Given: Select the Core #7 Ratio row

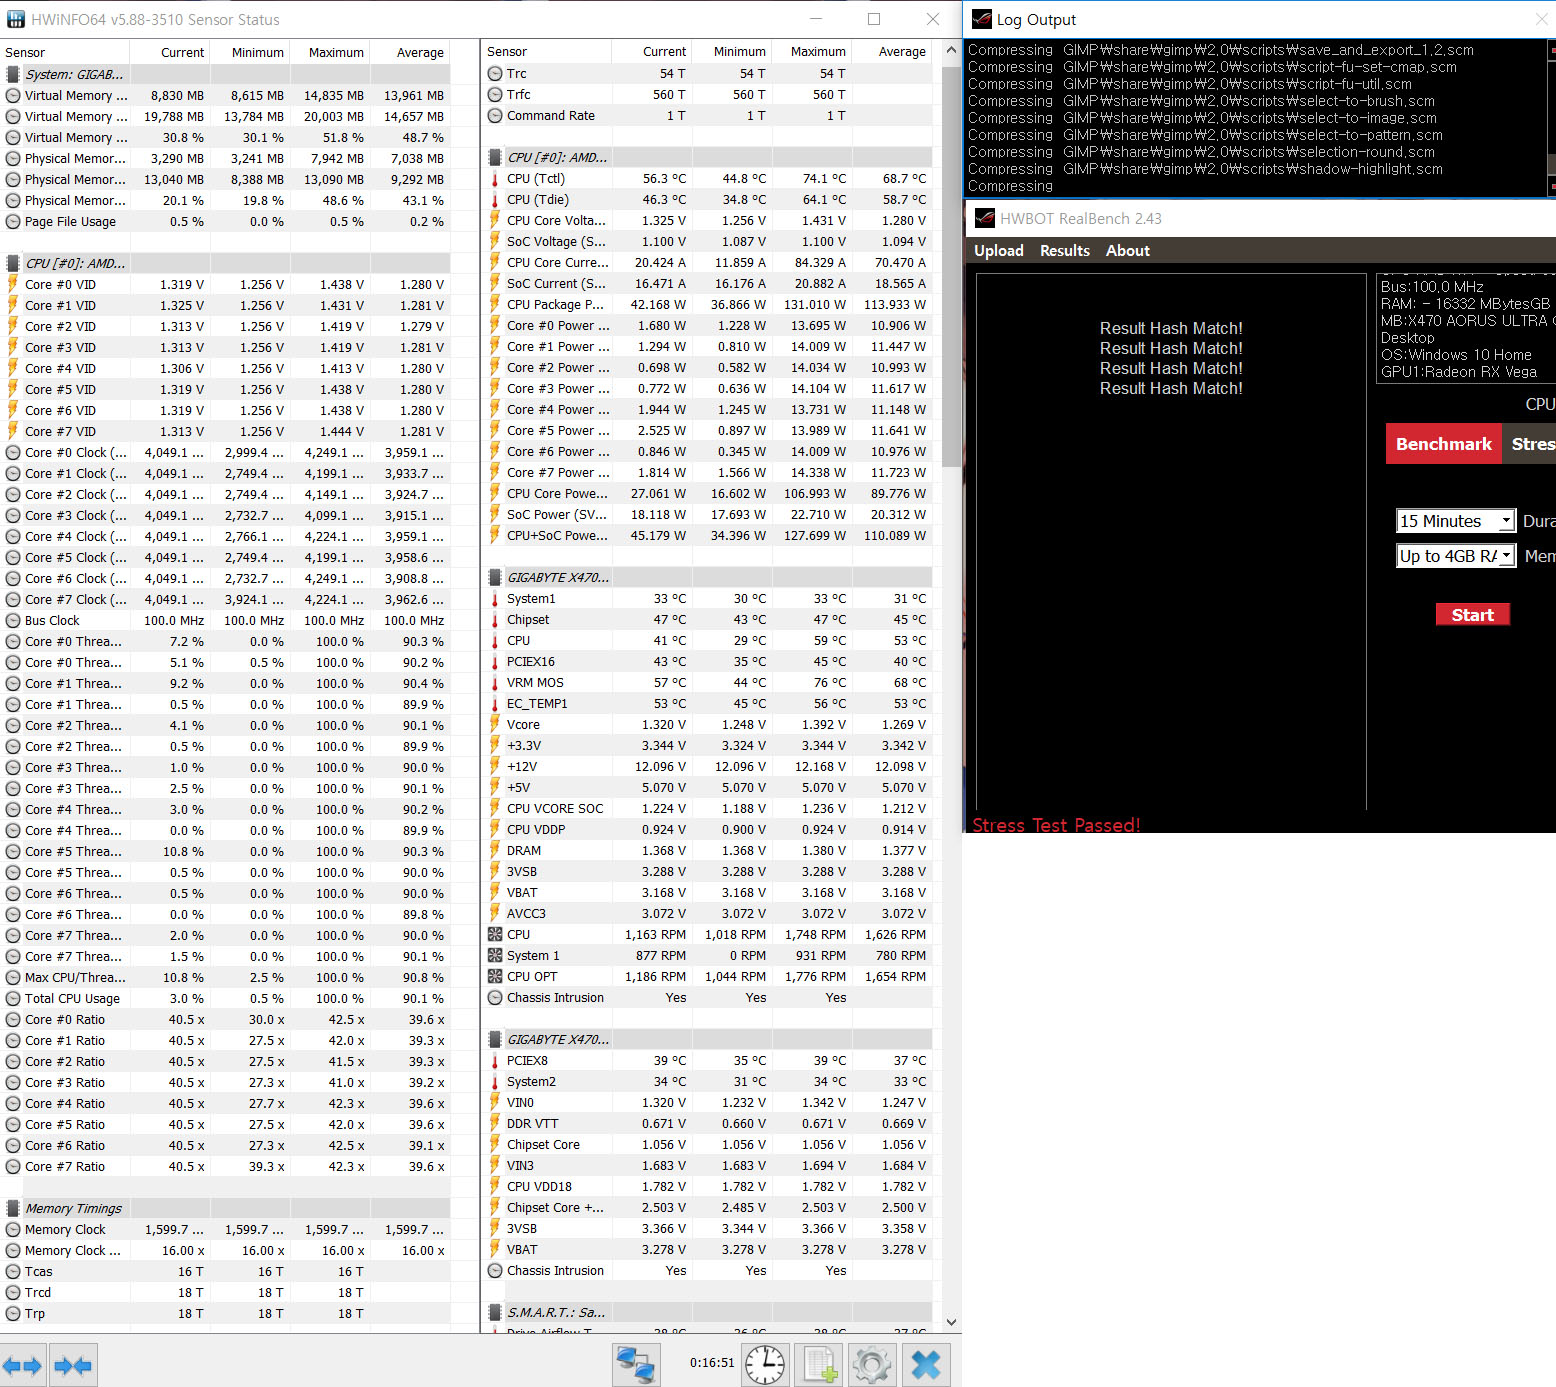Looking at the screenshot, I should click(x=225, y=1166).
